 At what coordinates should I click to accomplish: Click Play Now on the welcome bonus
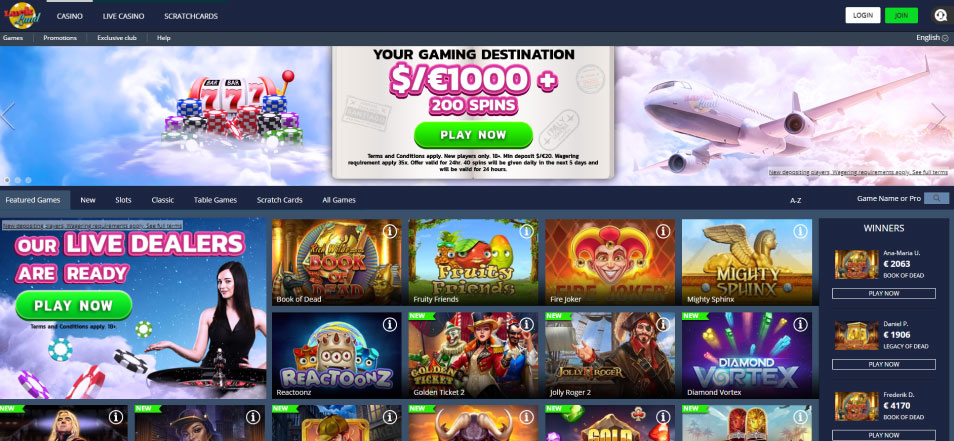tap(473, 135)
